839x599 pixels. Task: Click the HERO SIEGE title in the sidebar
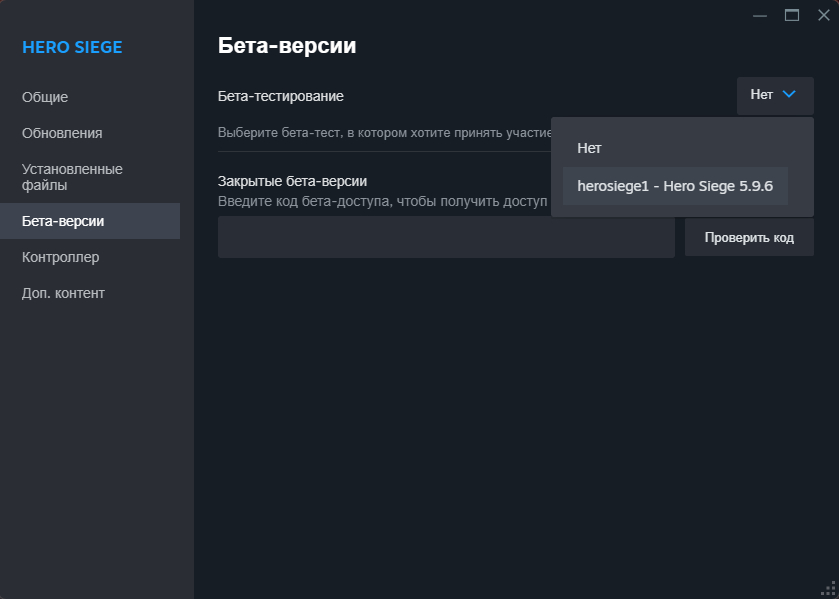point(72,47)
